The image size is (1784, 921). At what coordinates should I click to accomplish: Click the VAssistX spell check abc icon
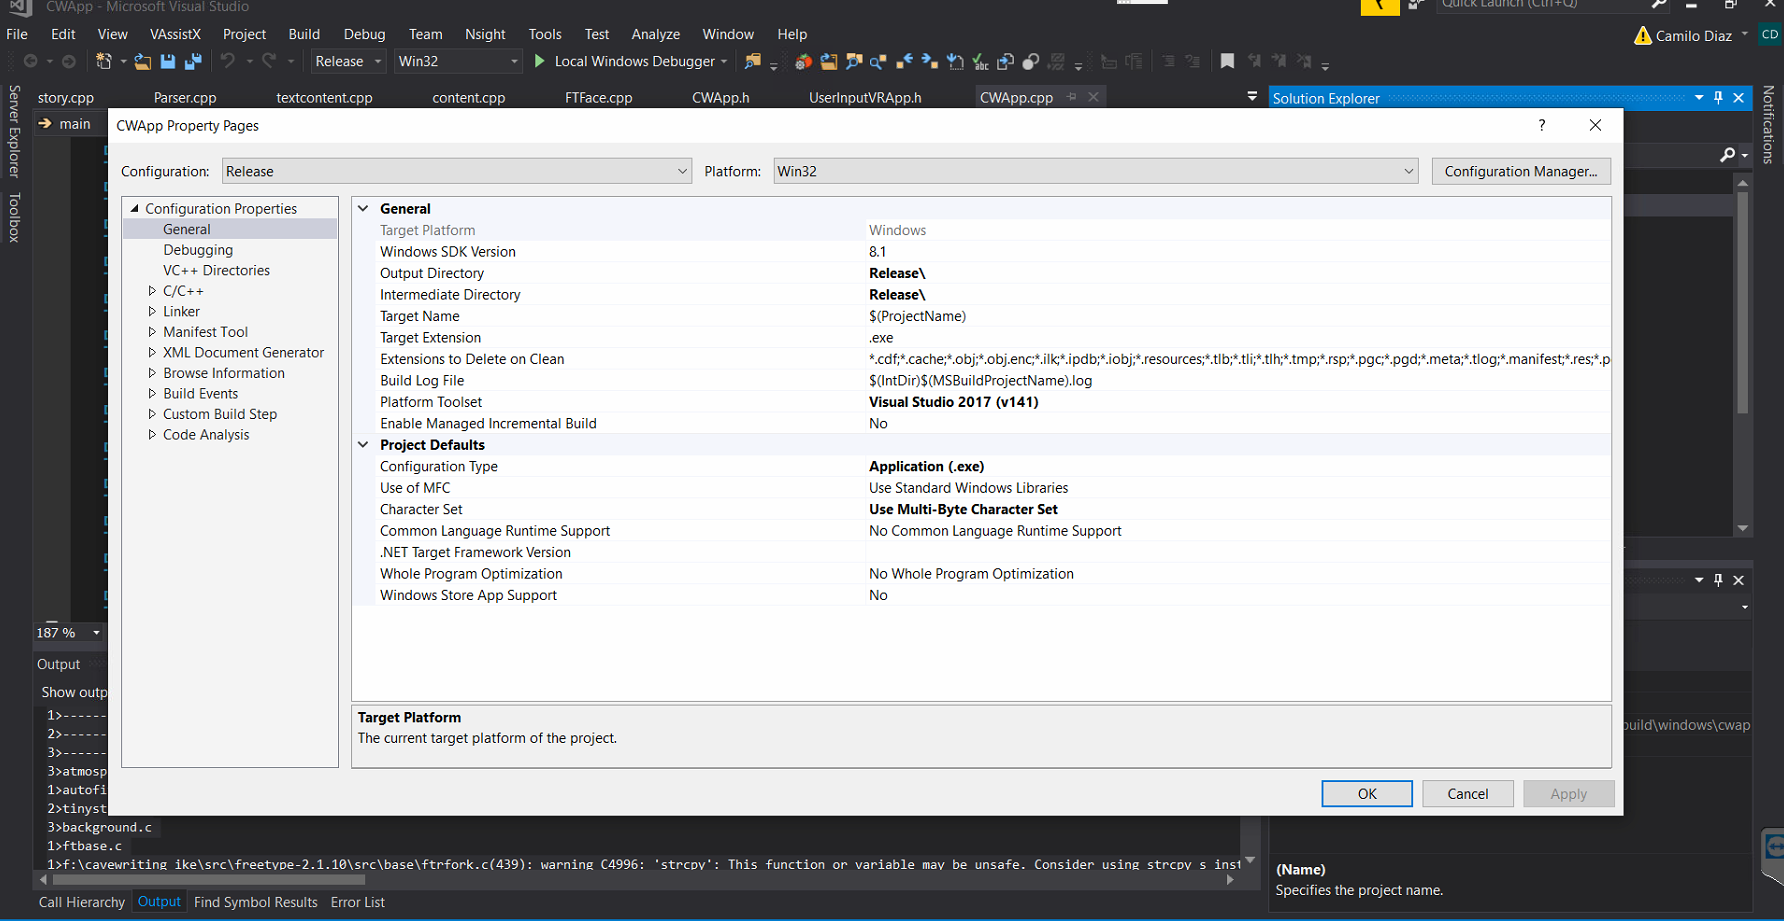pyautogui.click(x=980, y=61)
